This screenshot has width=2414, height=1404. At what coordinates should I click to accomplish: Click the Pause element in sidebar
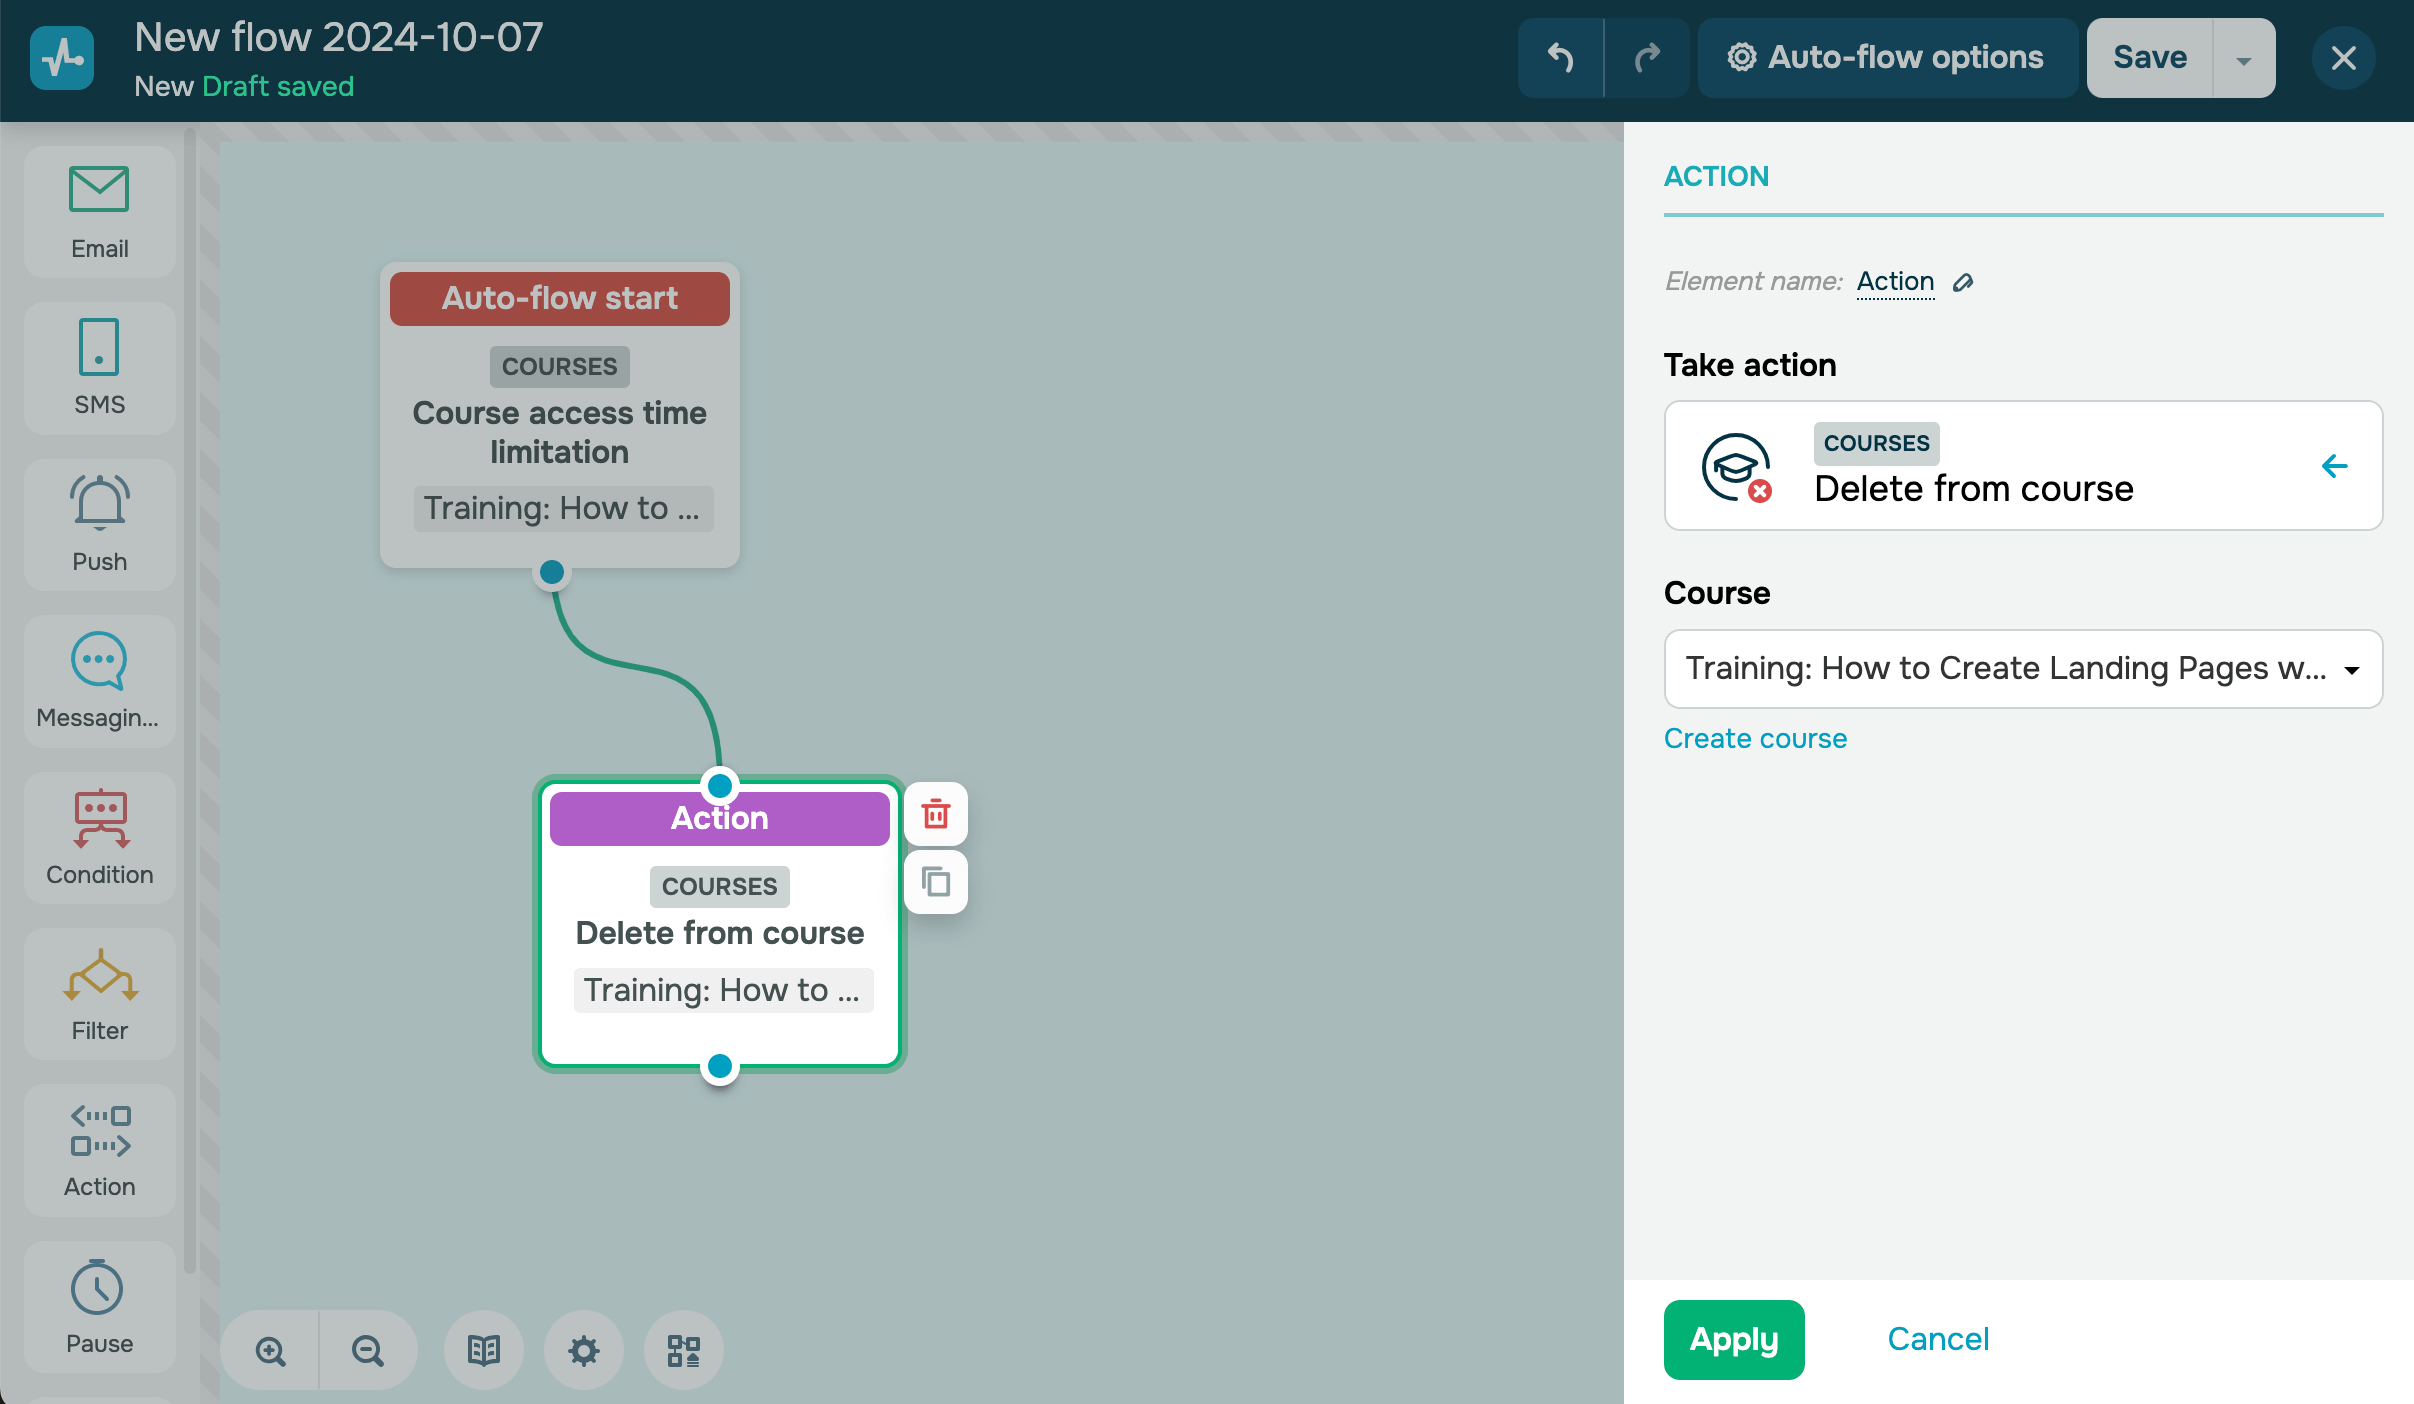99,1306
